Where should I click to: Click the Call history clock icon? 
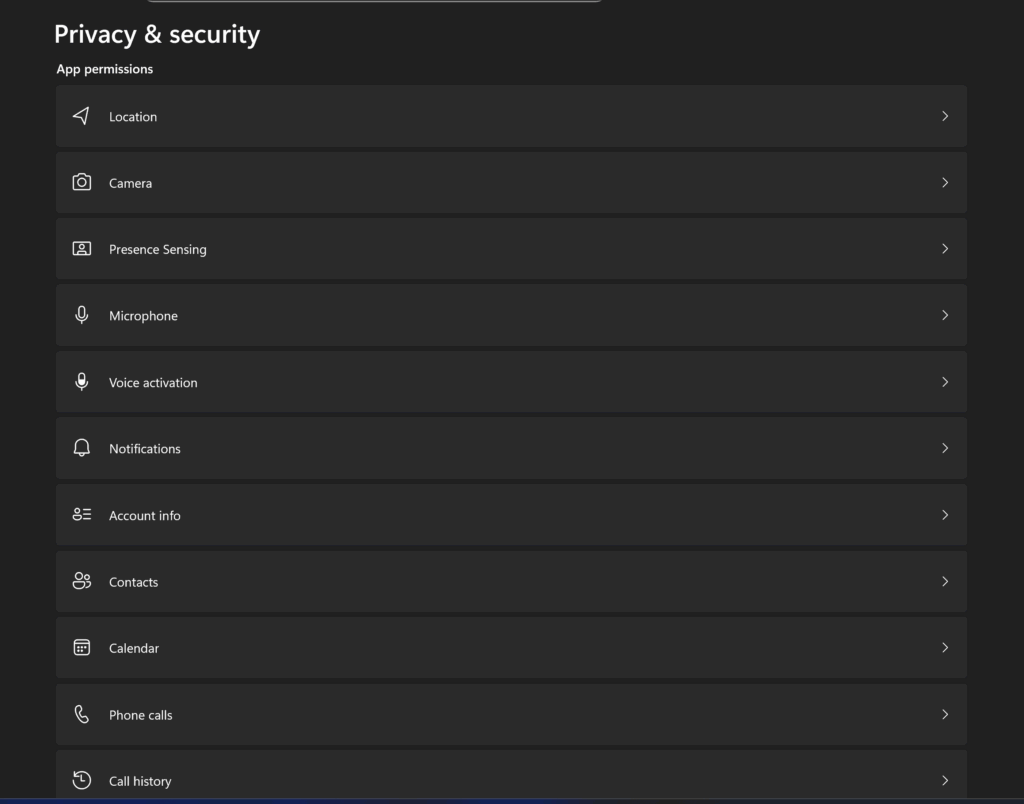point(81,780)
